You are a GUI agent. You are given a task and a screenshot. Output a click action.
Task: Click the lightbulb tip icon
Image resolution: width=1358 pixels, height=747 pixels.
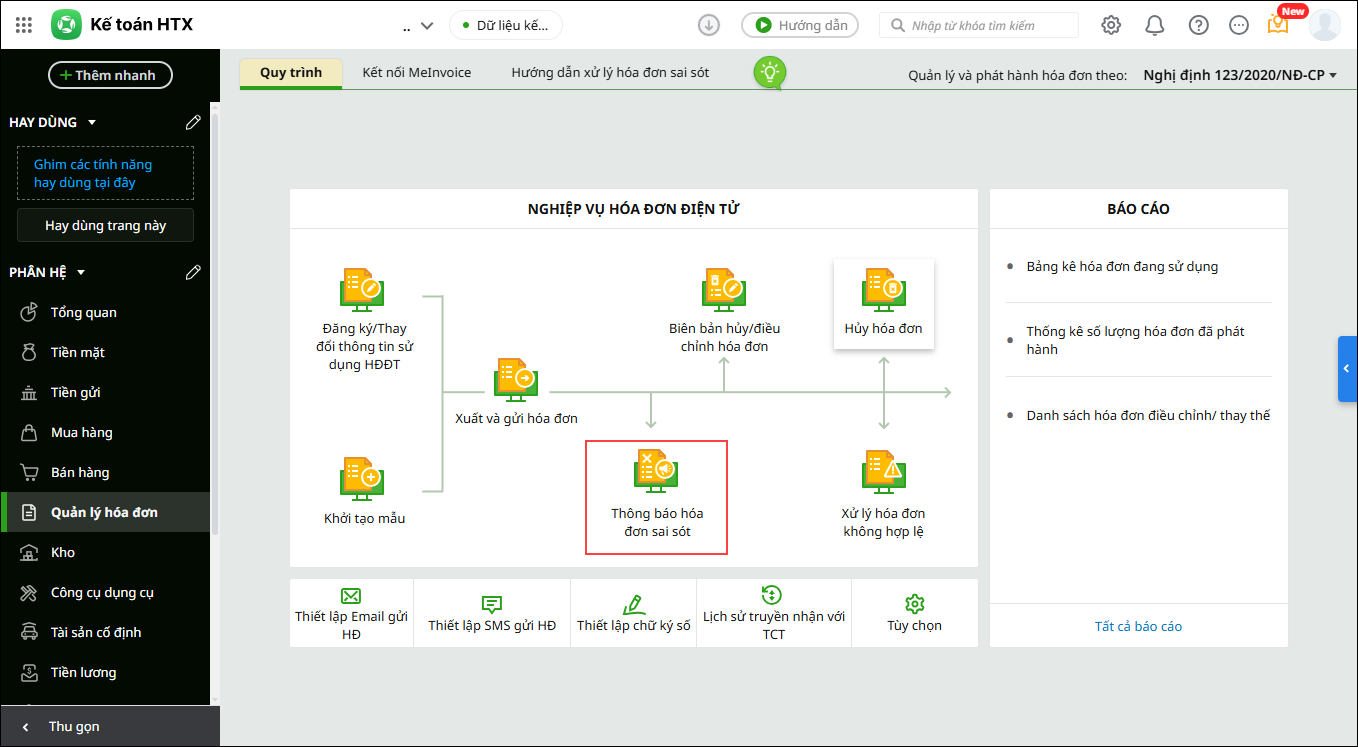(x=769, y=72)
